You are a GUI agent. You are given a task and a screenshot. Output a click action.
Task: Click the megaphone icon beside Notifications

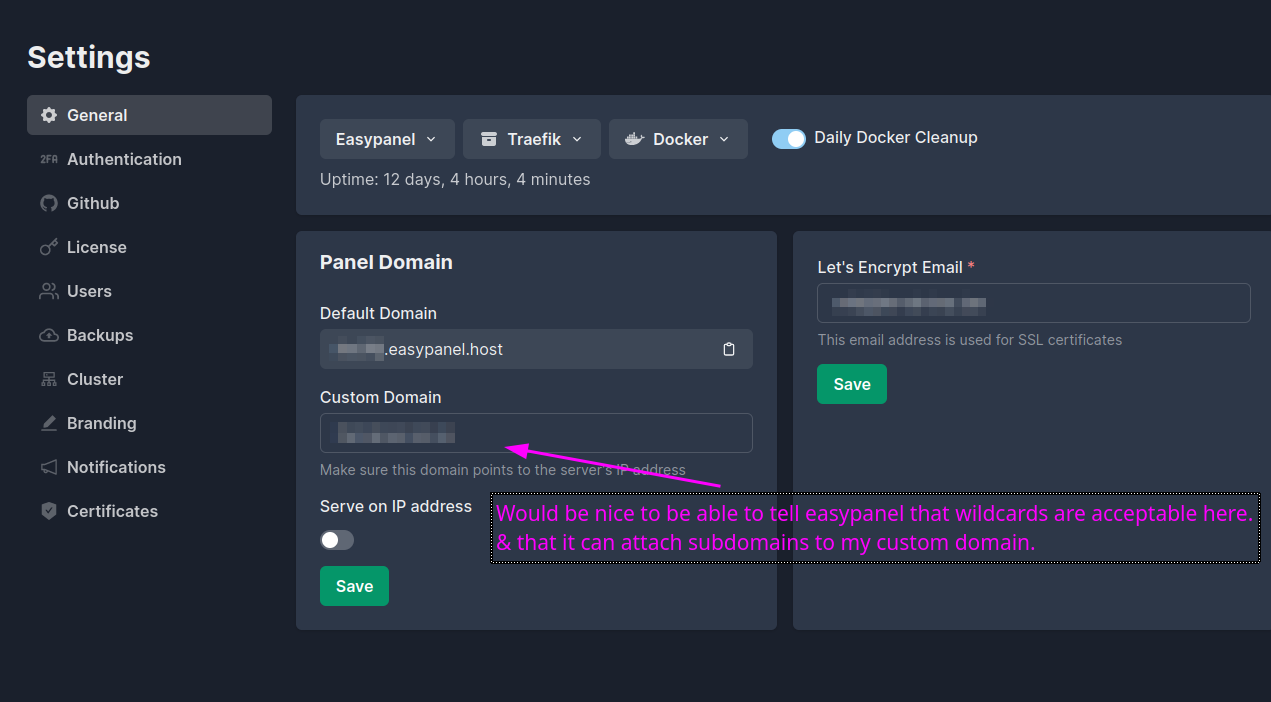[x=49, y=467]
